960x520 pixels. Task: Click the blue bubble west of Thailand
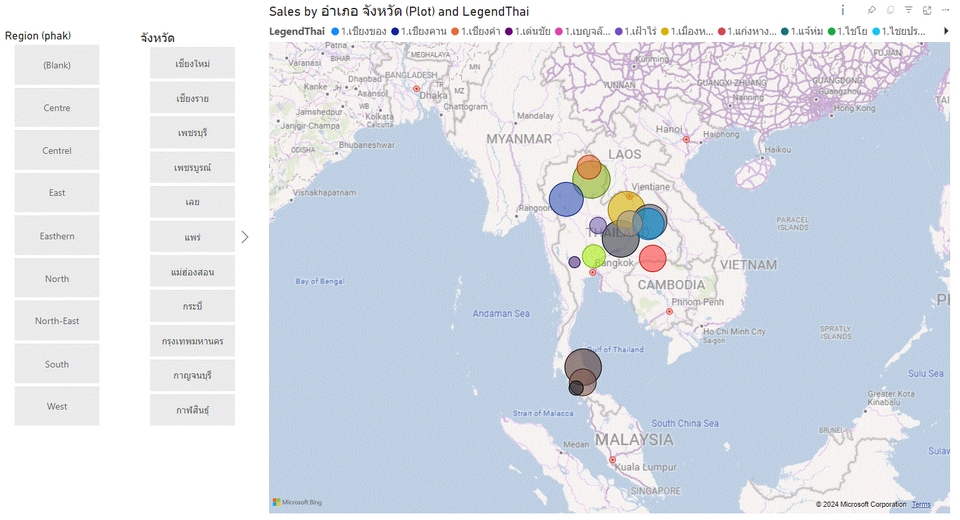[x=564, y=200]
